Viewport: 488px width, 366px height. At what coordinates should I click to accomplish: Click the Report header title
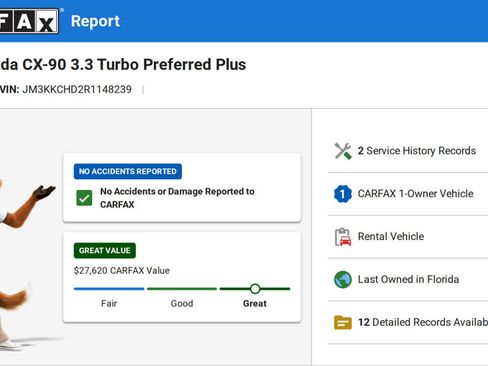[x=95, y=21]
